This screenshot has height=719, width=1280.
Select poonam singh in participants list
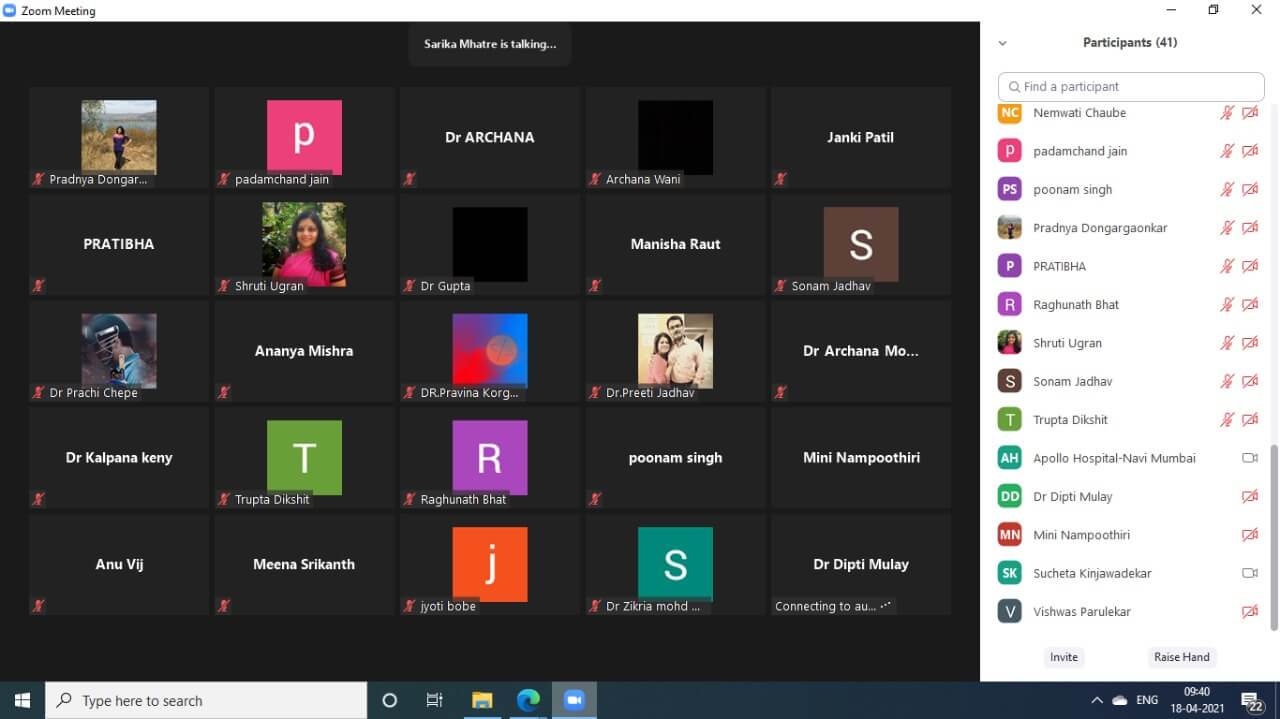click(x=1072, y=190)
